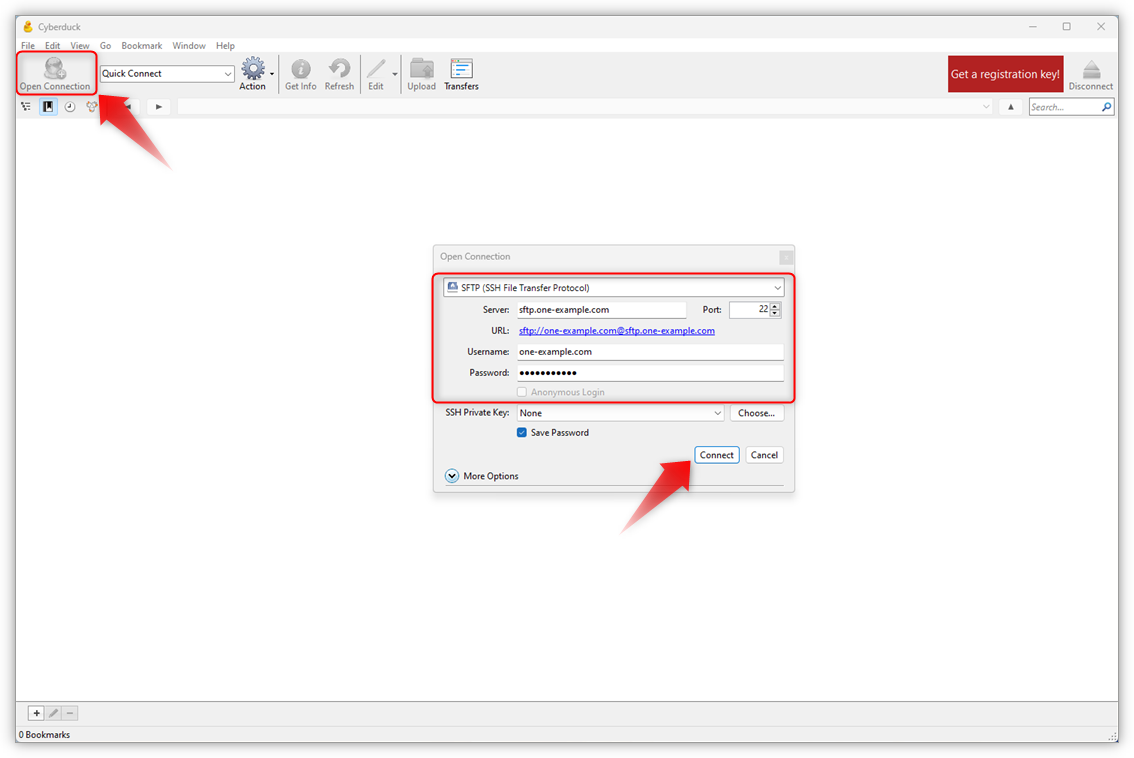Increase the Port value with stepper
Image resolution: width=1134 pixels, height=758 pixels.
click(x=775, y=306)
